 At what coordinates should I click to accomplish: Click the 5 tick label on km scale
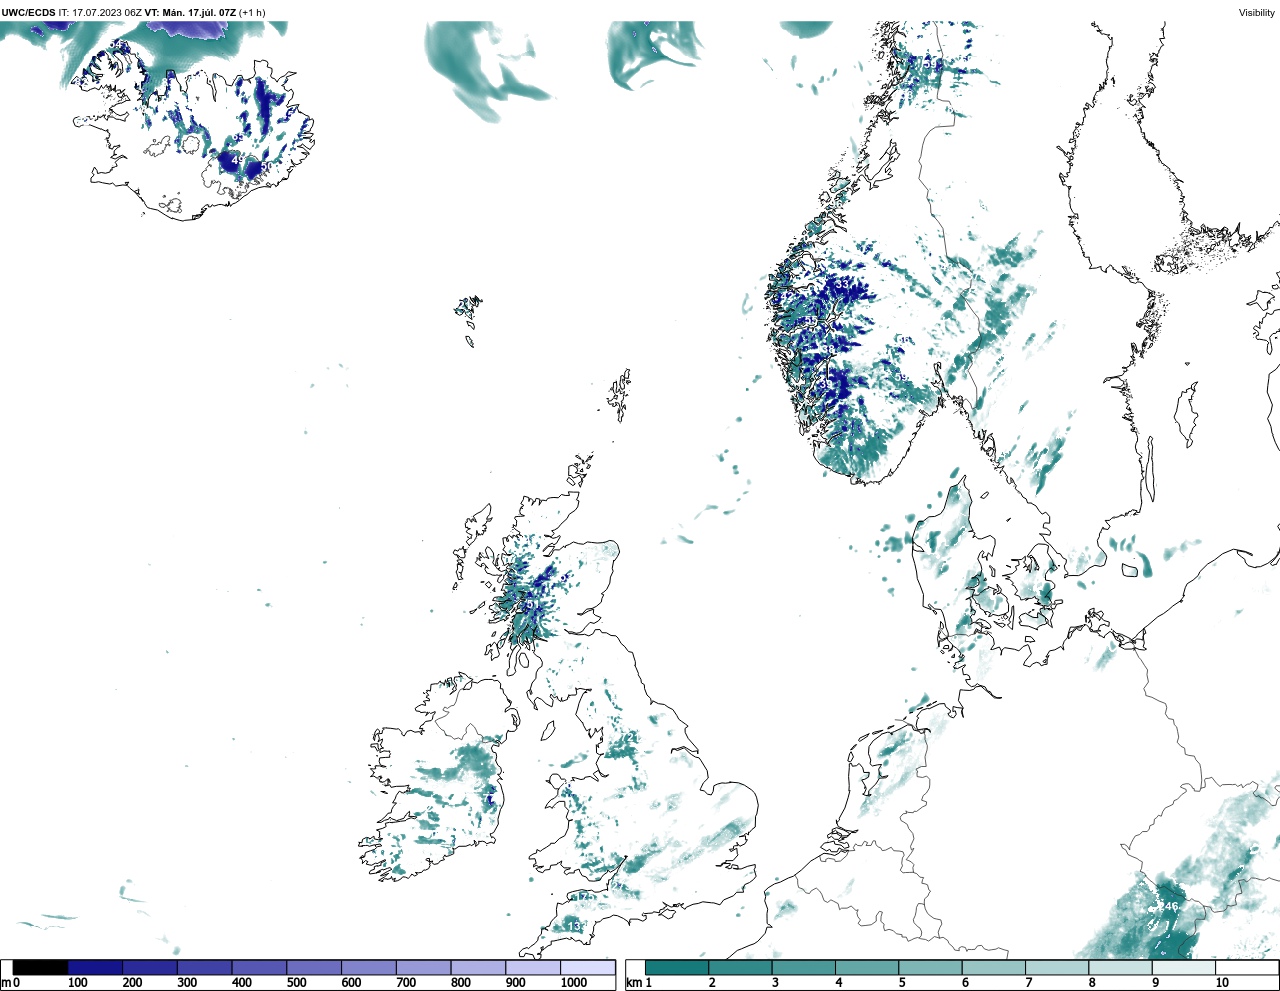901,983
